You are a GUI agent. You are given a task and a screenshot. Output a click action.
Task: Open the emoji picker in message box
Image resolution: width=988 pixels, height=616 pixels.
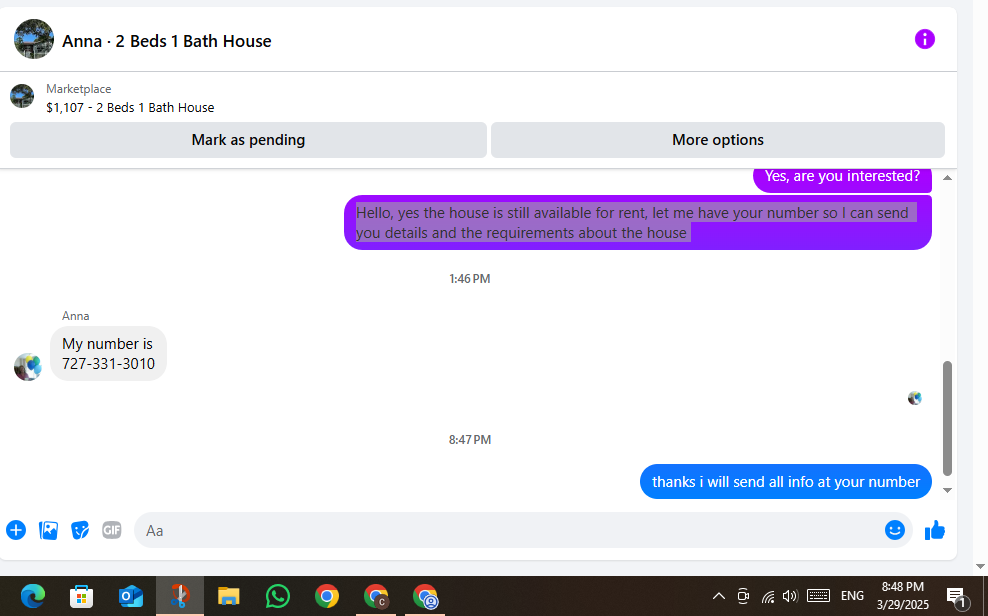pyautogui.click(x=895, y=530)
